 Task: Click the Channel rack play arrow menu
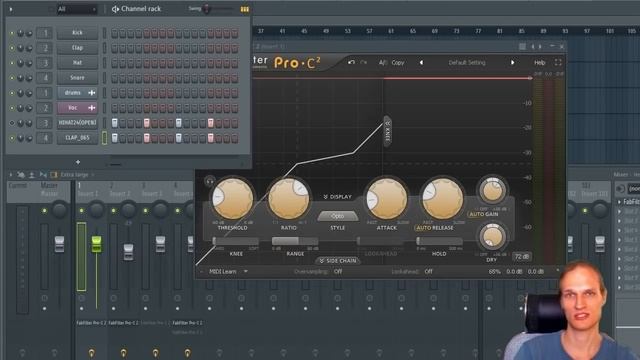pos(11,9)
